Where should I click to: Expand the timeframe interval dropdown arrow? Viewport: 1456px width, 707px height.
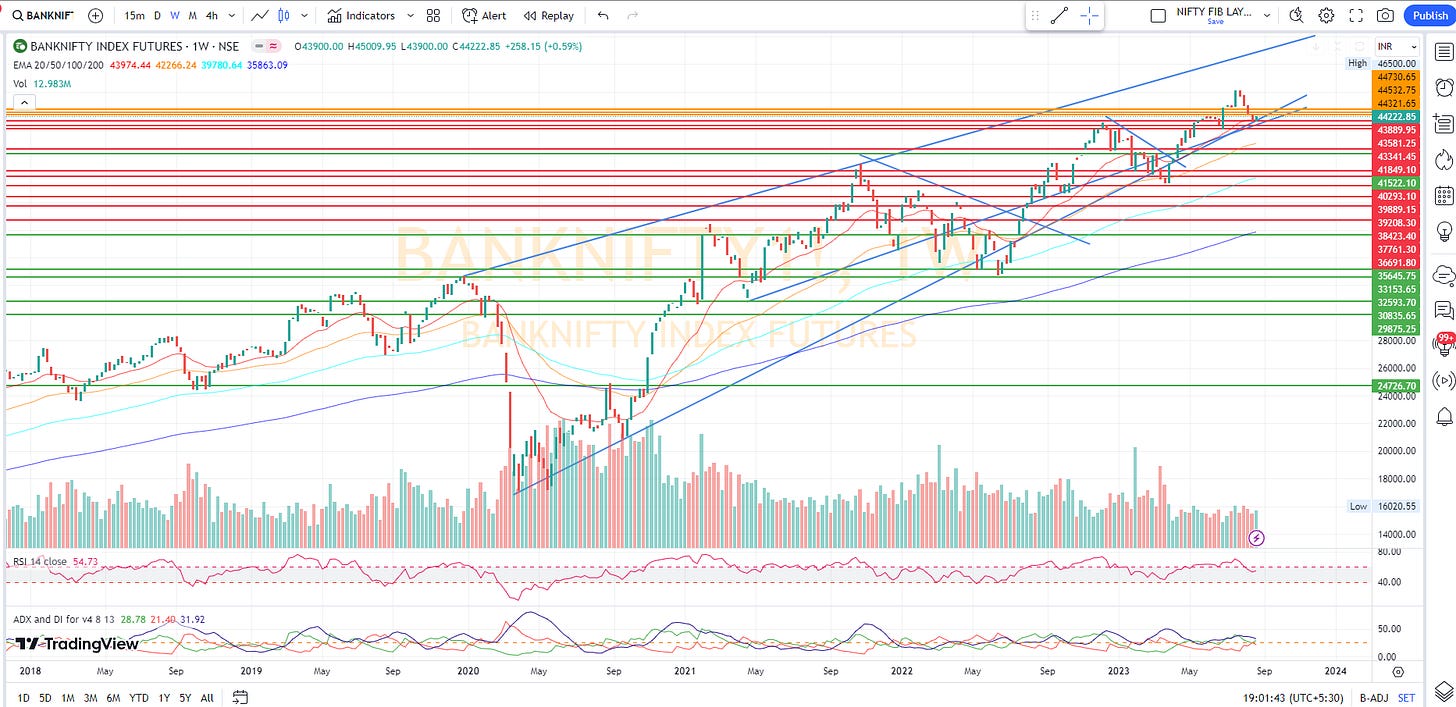(x=233, y=16)
